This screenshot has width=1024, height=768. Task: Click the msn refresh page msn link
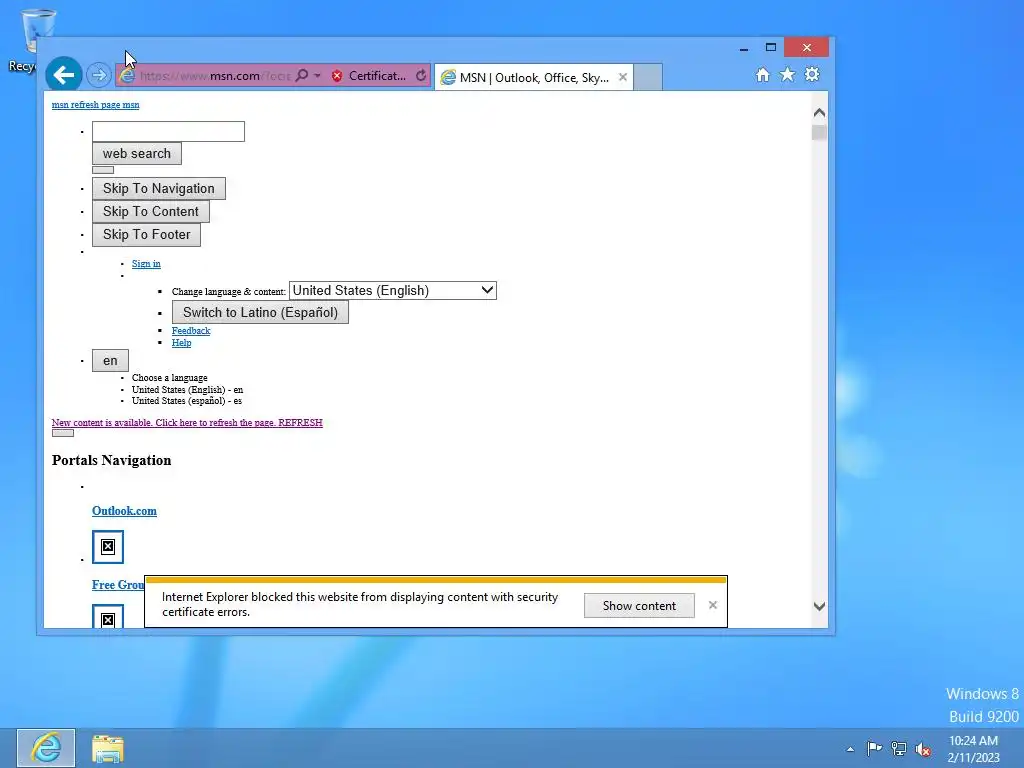coord(95,104)
